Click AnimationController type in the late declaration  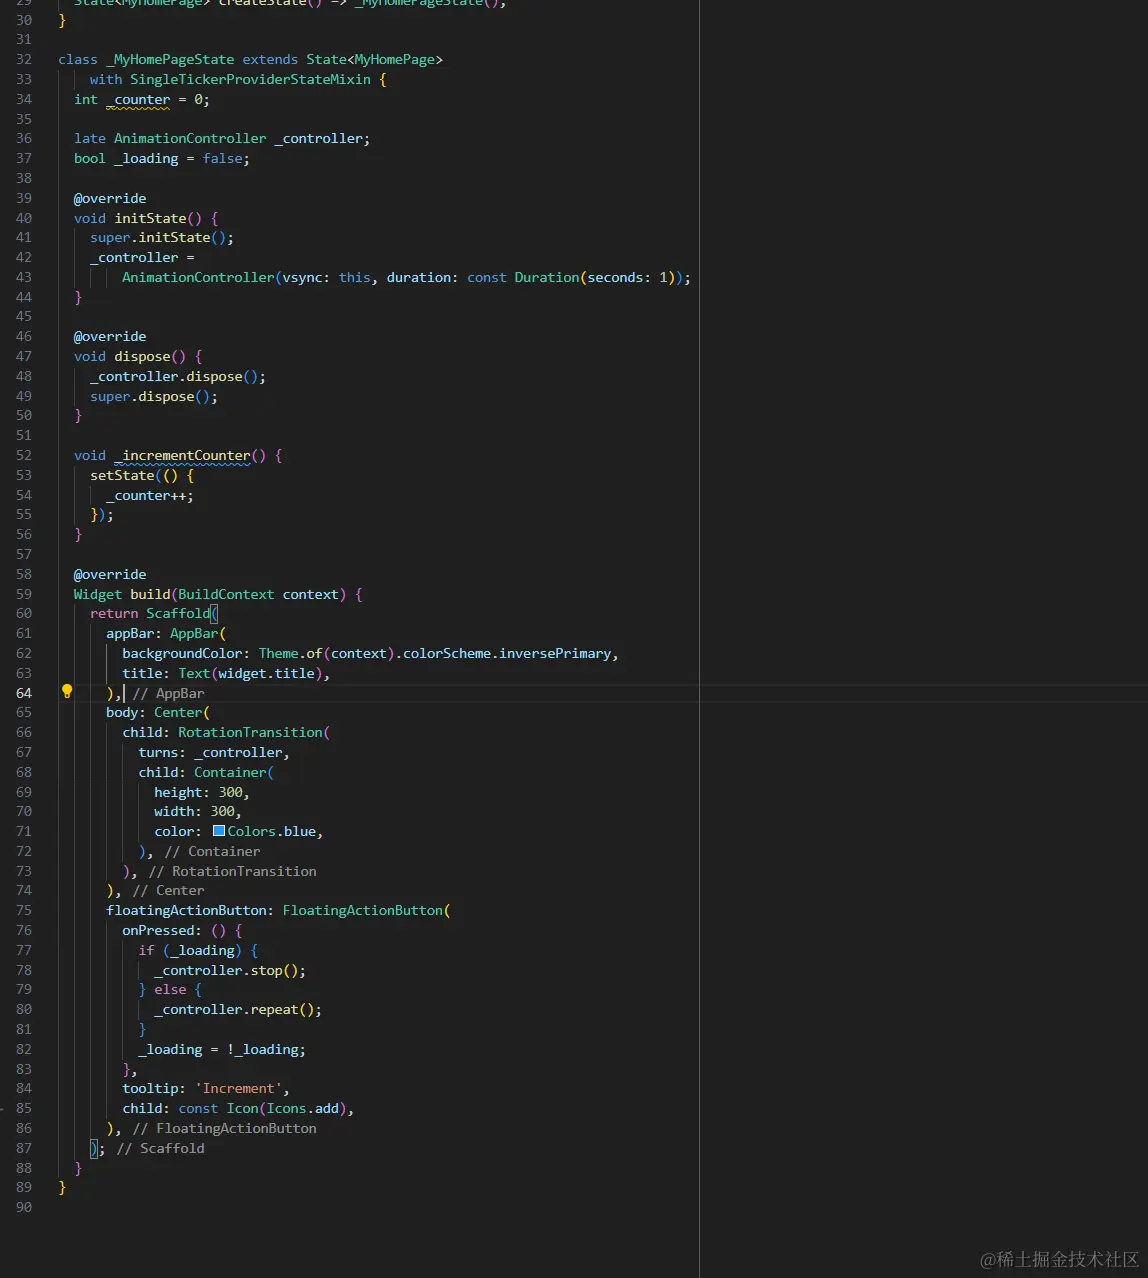(x=190, y=138)
